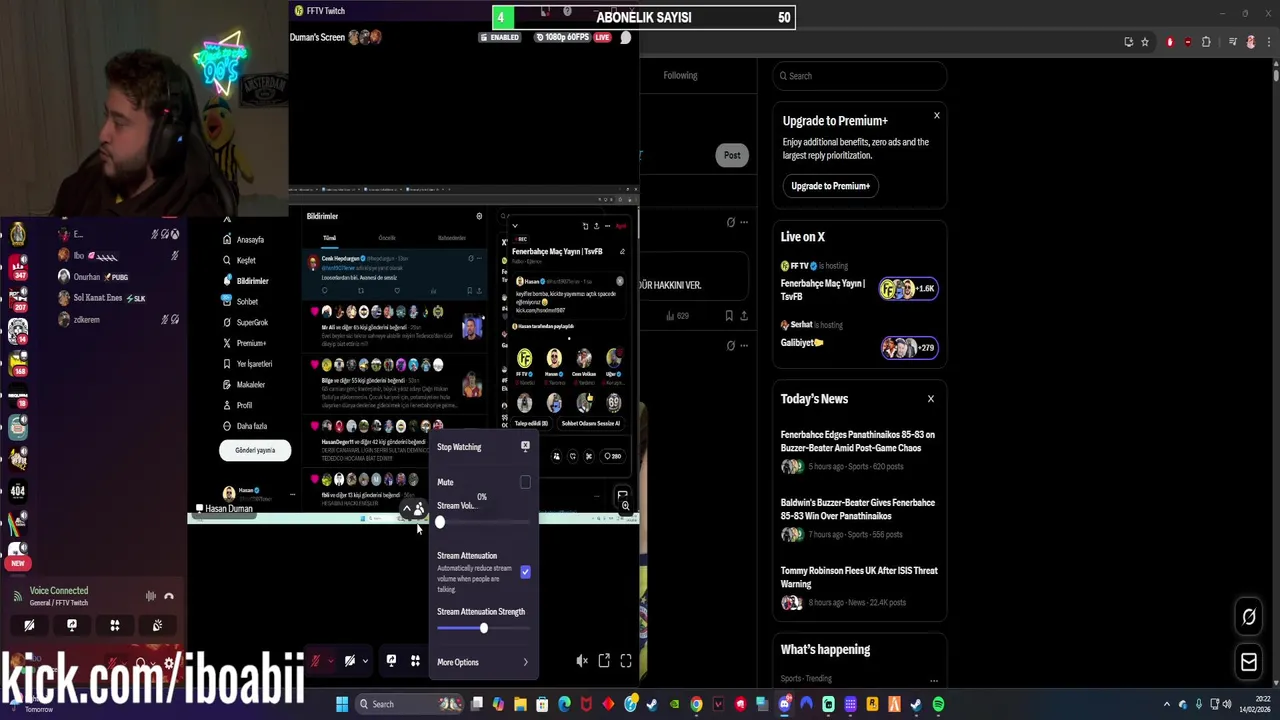Open Spotify from the taskbar
The height and width of the screenshot is (720, 1280).
point(938,704)
